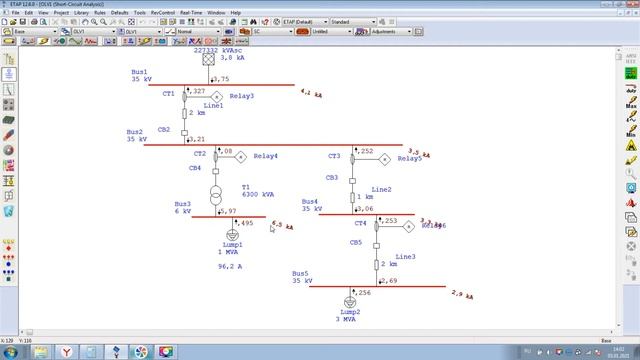The height and width of the screenshot is (360, 640).
Task: Open the SC study case dropdown
Action: click(x=273, y=31)
